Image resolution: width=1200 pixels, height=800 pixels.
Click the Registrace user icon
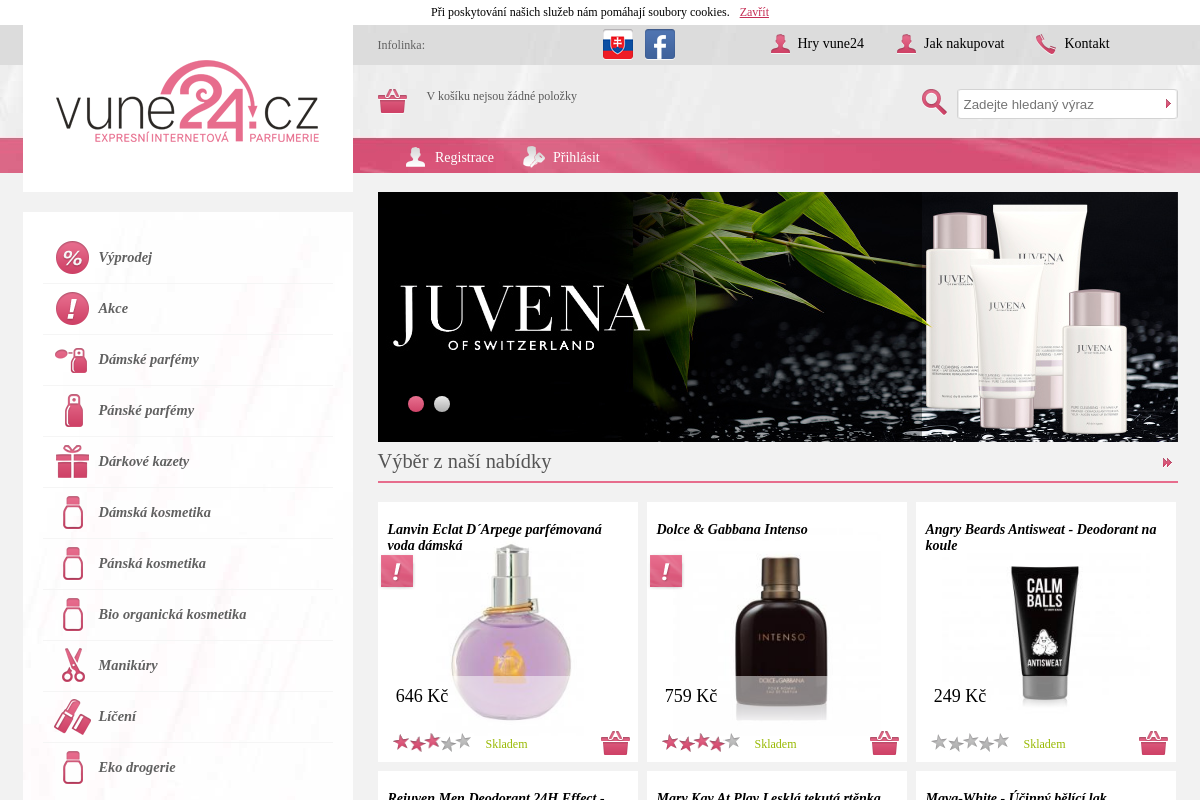click(415, 157)
